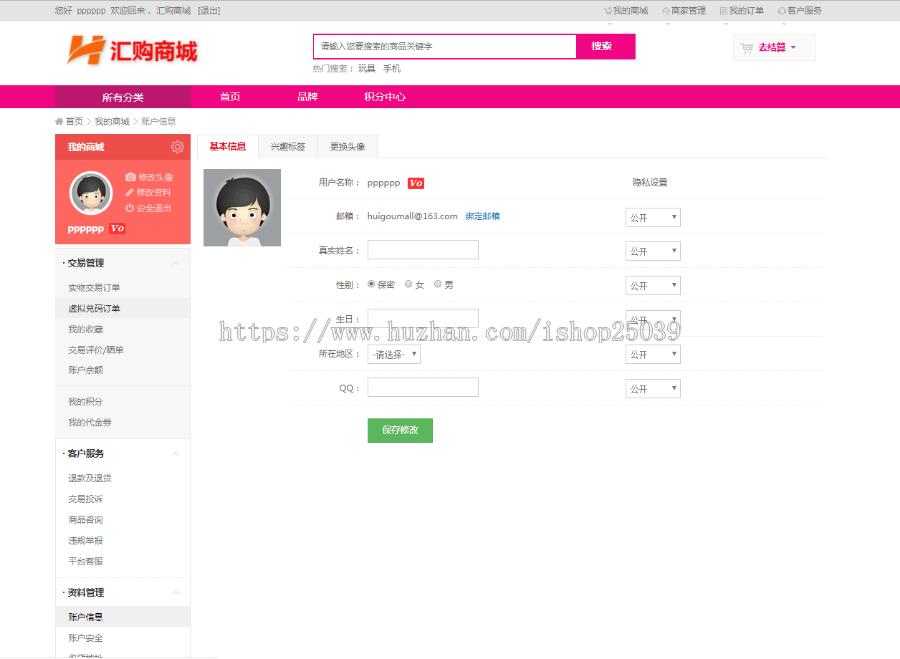The width and height of the screenshot is (900, 659).
Task: Open 账户余额 in sidebar
Action: click(x=86, y=370)
